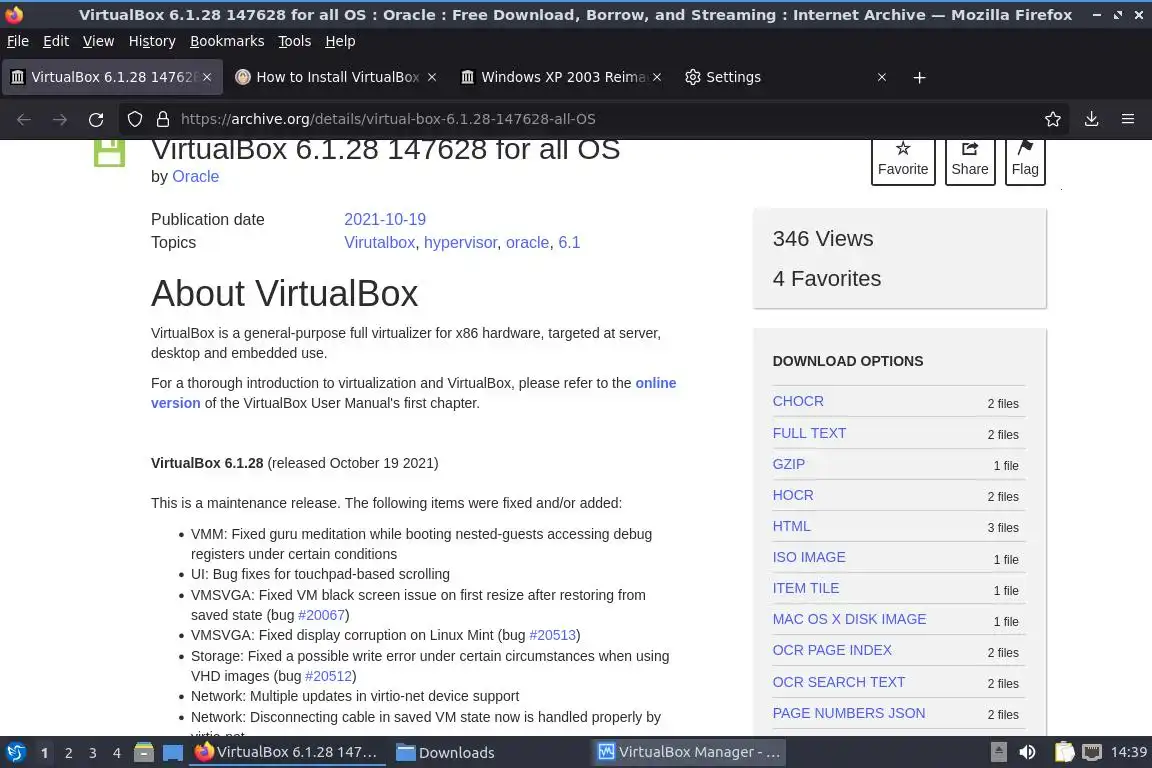This screenshot has width=1152, height=768.
Task: Switch to workspace 4
Action: 116,753
